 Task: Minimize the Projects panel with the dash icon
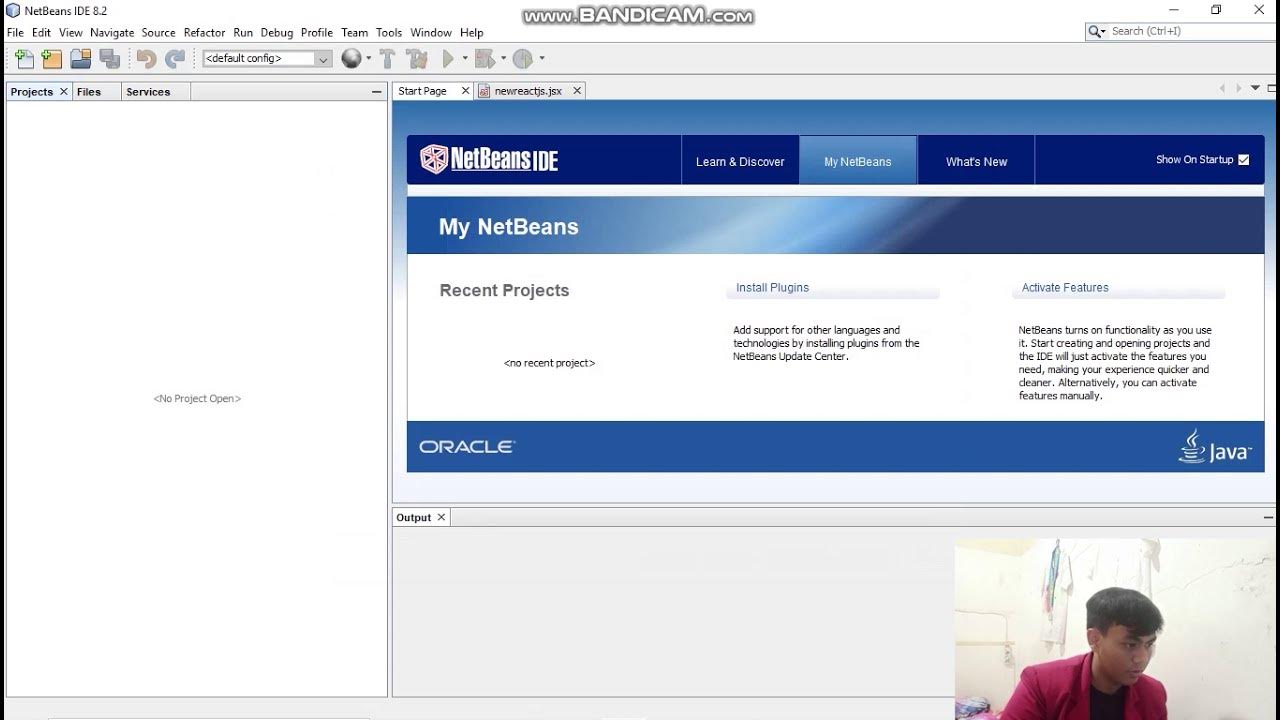(x=377, y=91)
